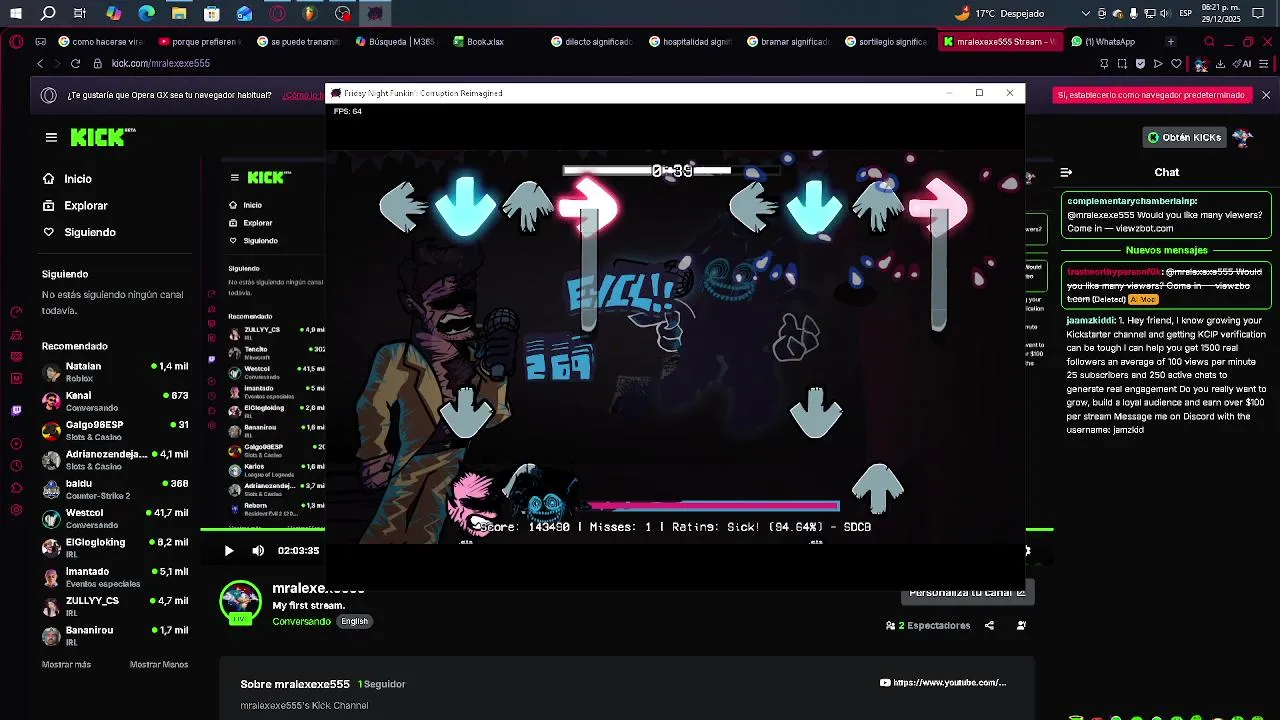Image resolution: width=1280 pixels, height=720 pixels.
Task: Switch to 'sortilegio significado' tab
Action: tap(885, 42)
